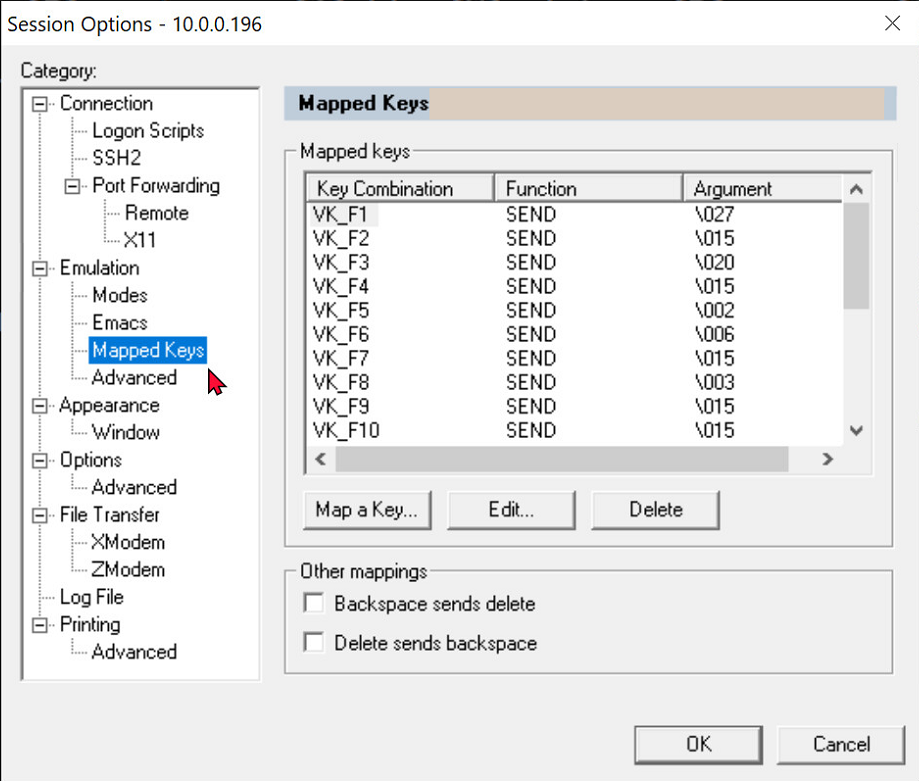Confirm settings with OK button

(x=698, y=744)
